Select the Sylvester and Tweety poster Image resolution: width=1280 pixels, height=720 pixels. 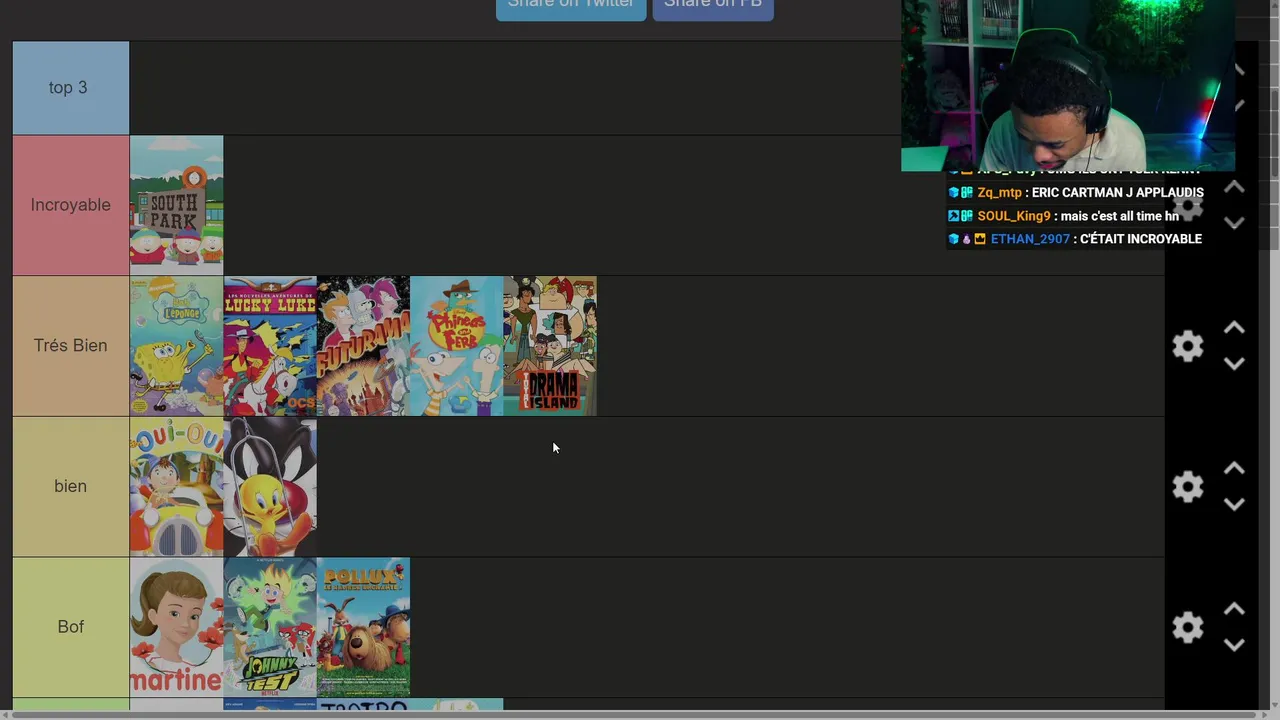[x=270, y=487]
